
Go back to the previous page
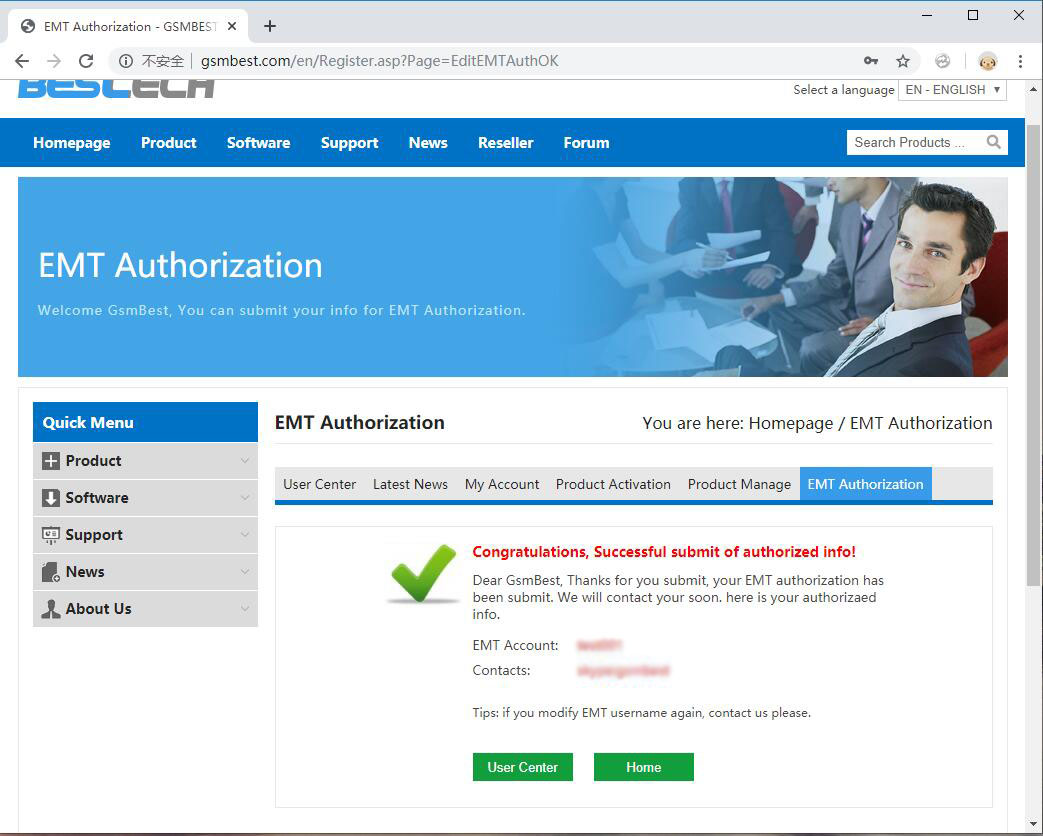22,61
